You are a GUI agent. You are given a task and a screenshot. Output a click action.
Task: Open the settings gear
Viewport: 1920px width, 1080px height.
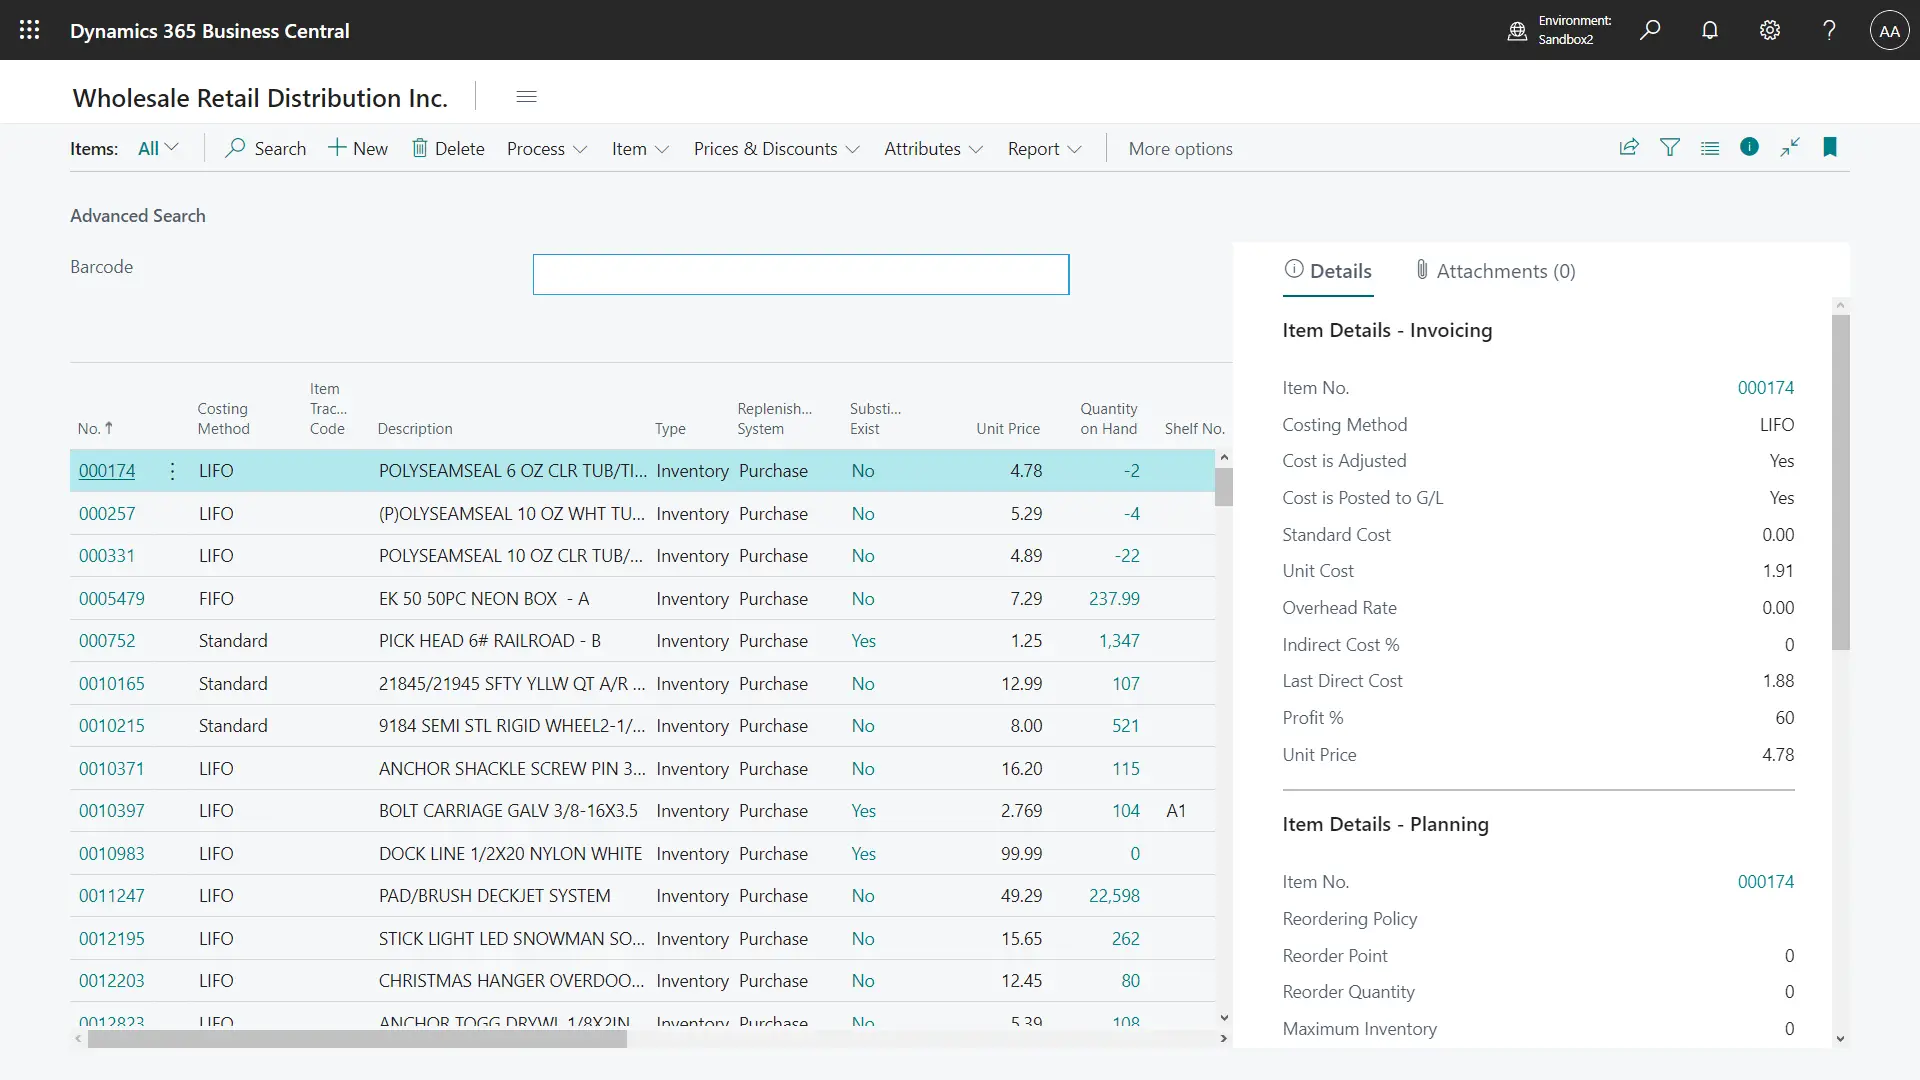click(1770, 30)
